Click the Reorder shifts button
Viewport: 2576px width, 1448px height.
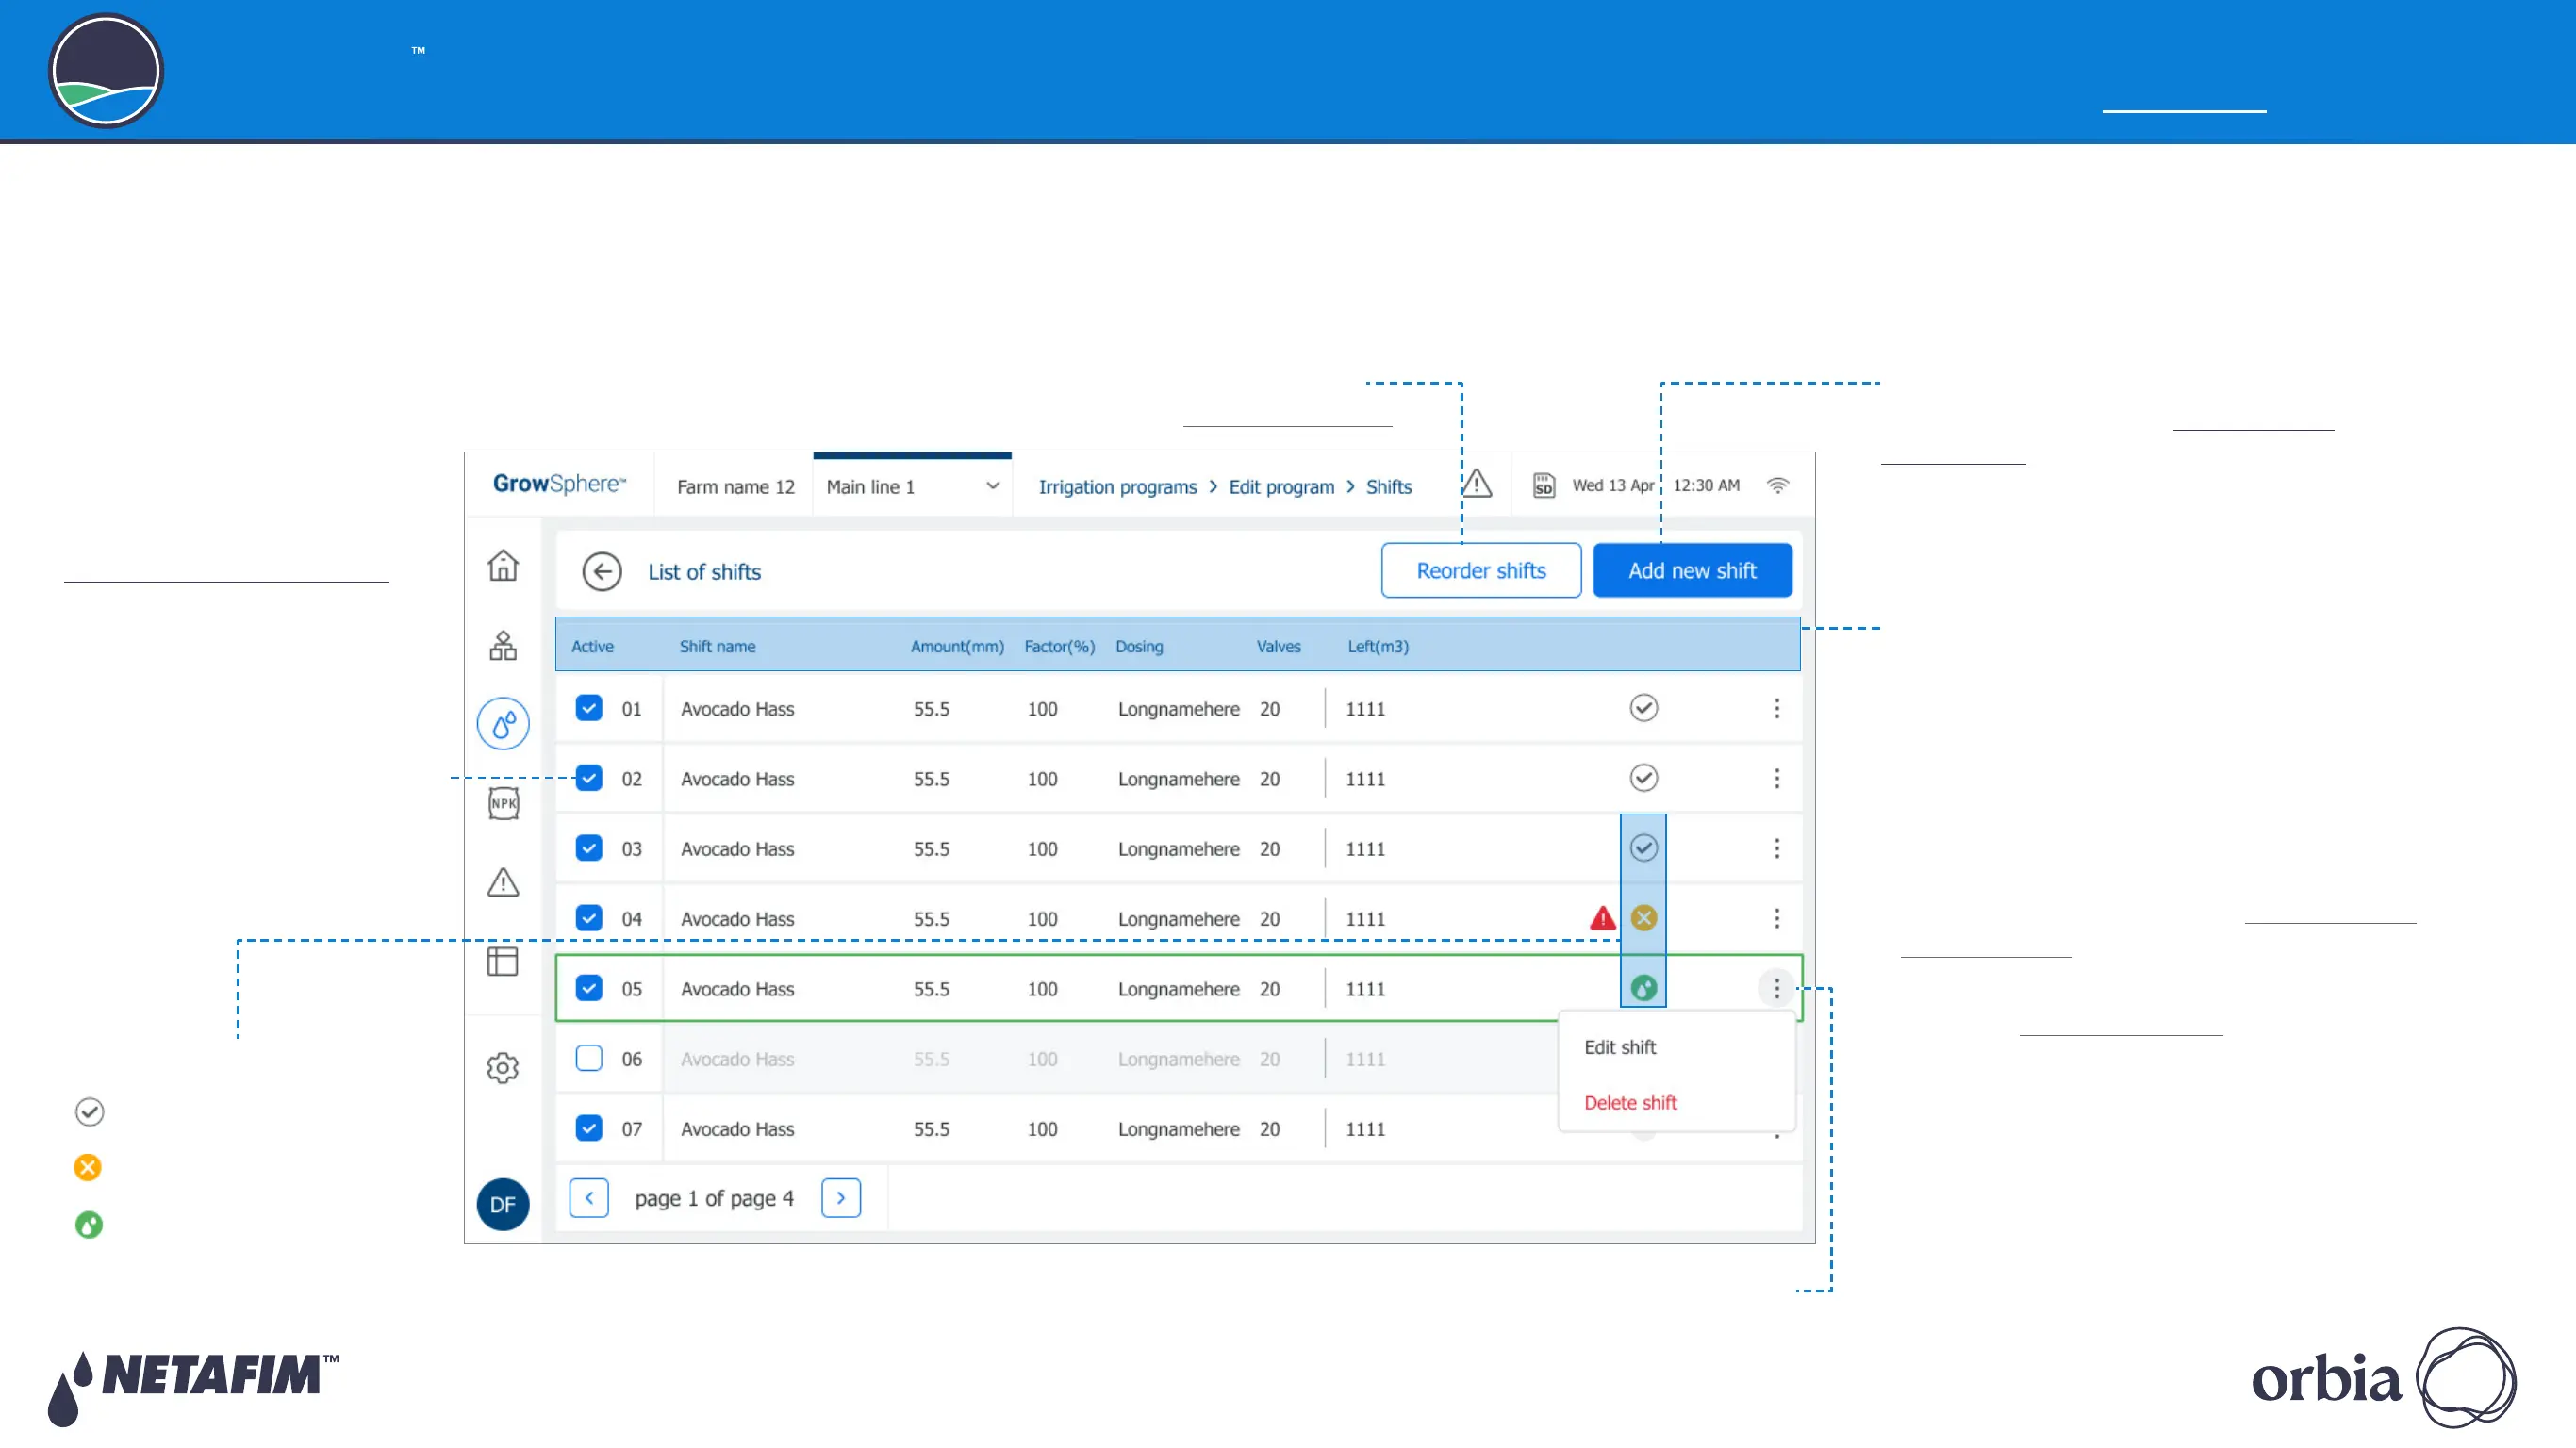1481,571
